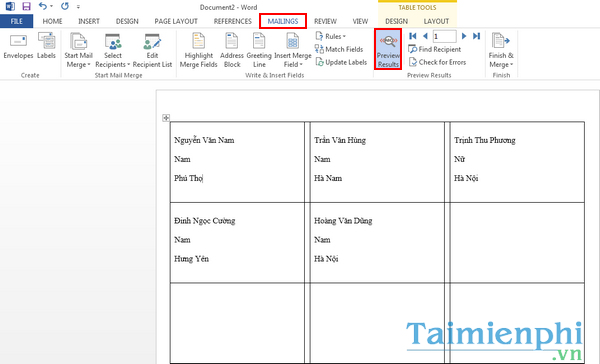Save the document with the floppy disk icon
Viewport: 600px width, 364px height.
(x=26, y=6)
